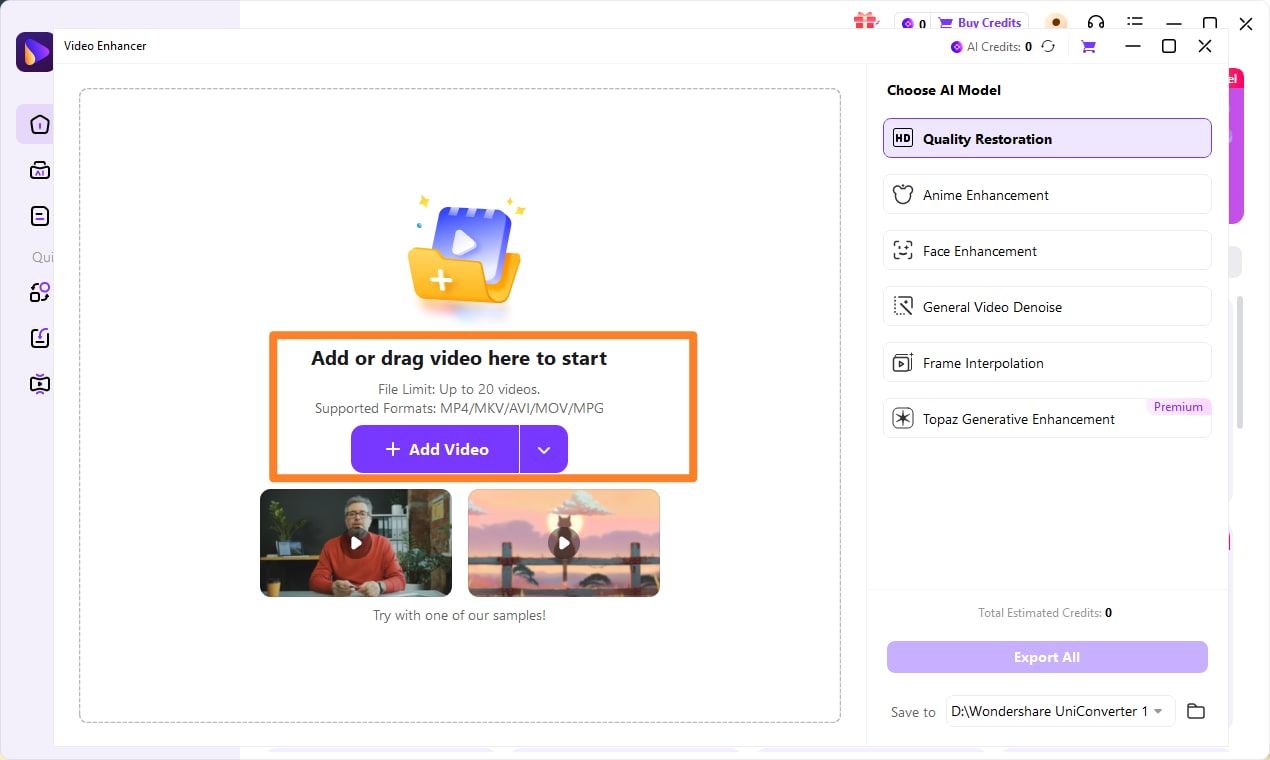Screen dimensions: 1270x760
Task: Open the Downloader tool in the sidebar
Action: 38,337
